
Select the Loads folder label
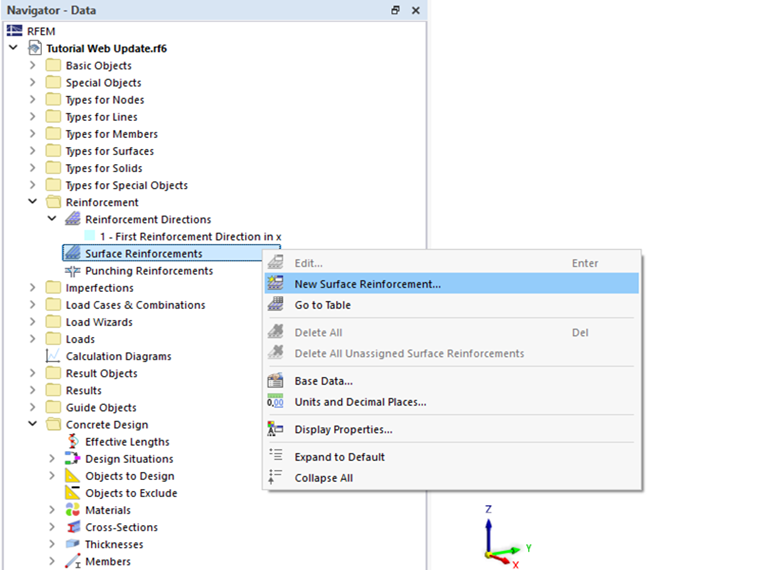[x=80, y=339]
